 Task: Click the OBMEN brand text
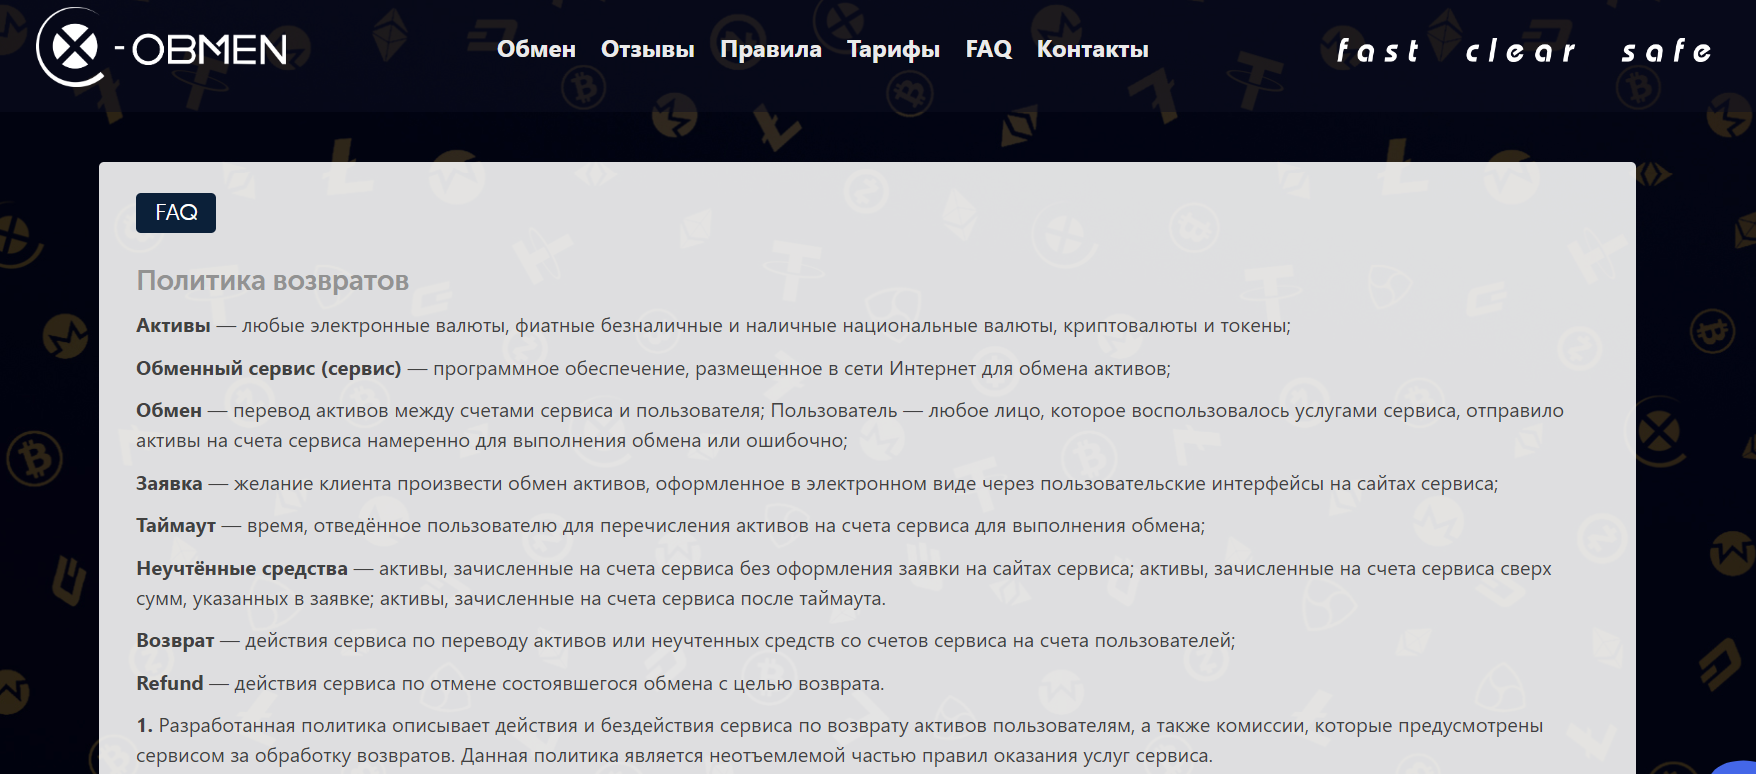tap(209, 50)
